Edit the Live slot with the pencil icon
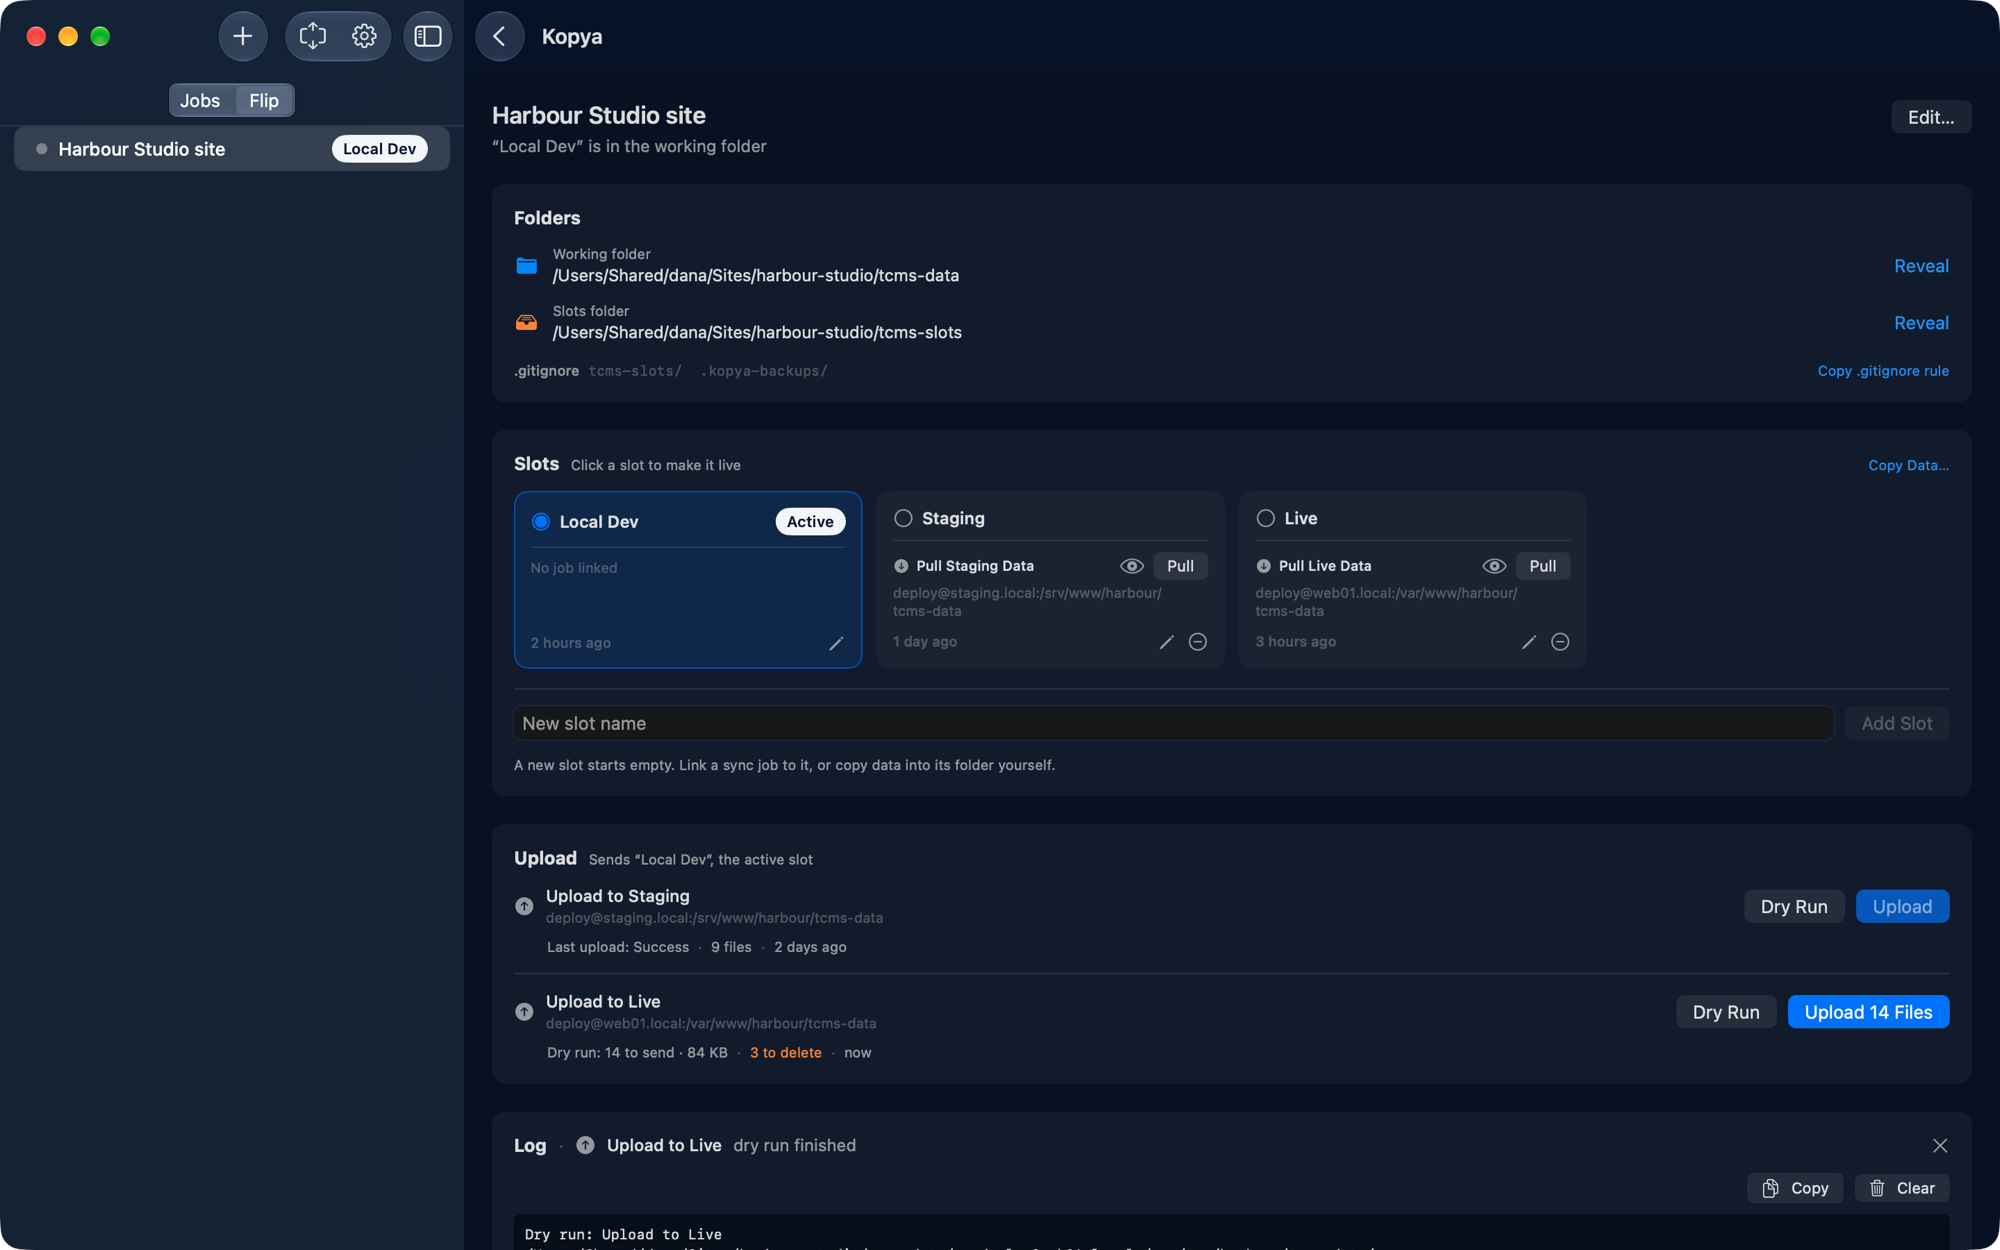This screenshot has width=2000, height=1250. click(x=1528, y=642)
